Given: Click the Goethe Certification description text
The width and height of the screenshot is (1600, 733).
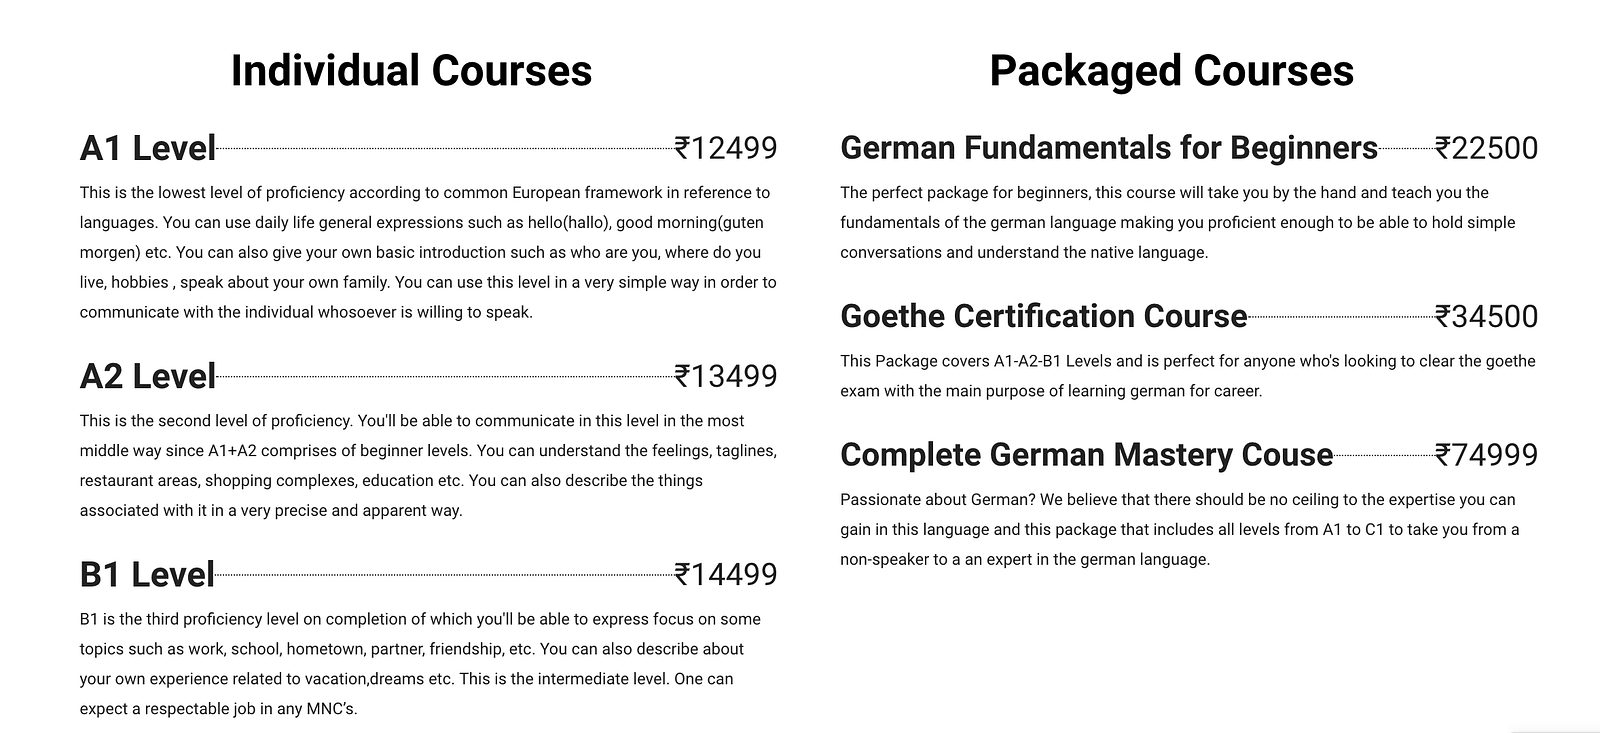Looking at the screenshot, I should 1187,376.
